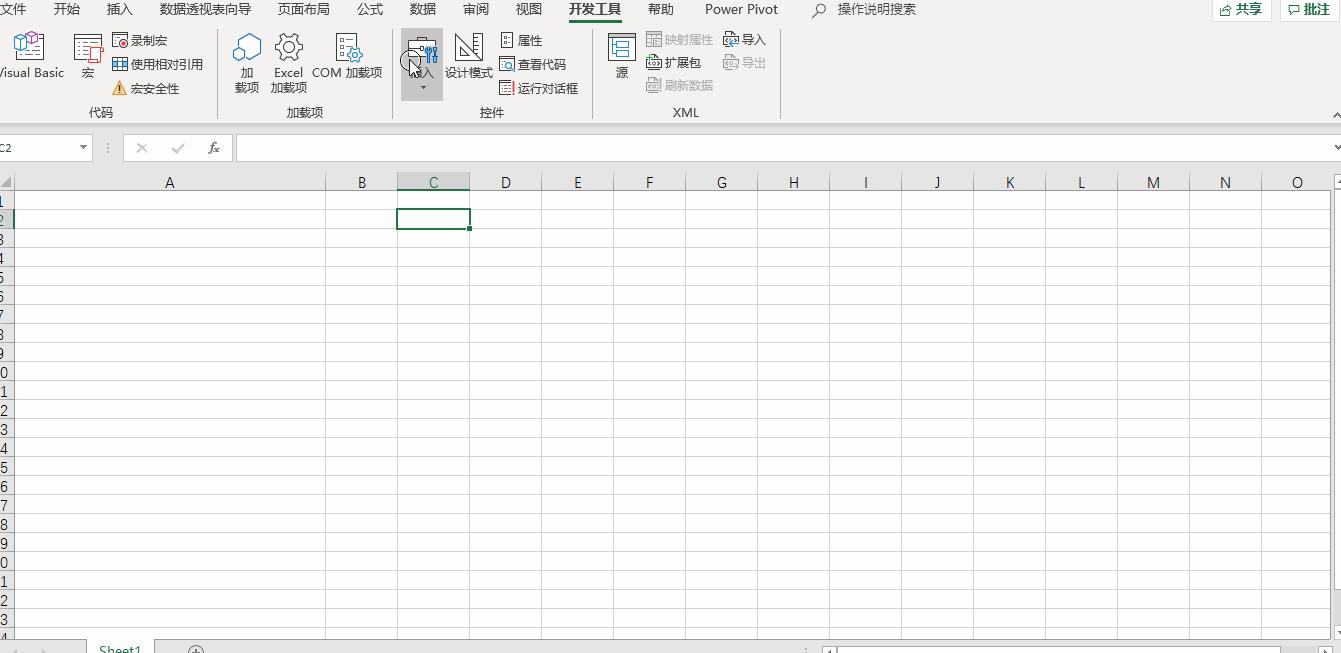
Task: Open the 帮助 tab
Action: coord(661,9)
